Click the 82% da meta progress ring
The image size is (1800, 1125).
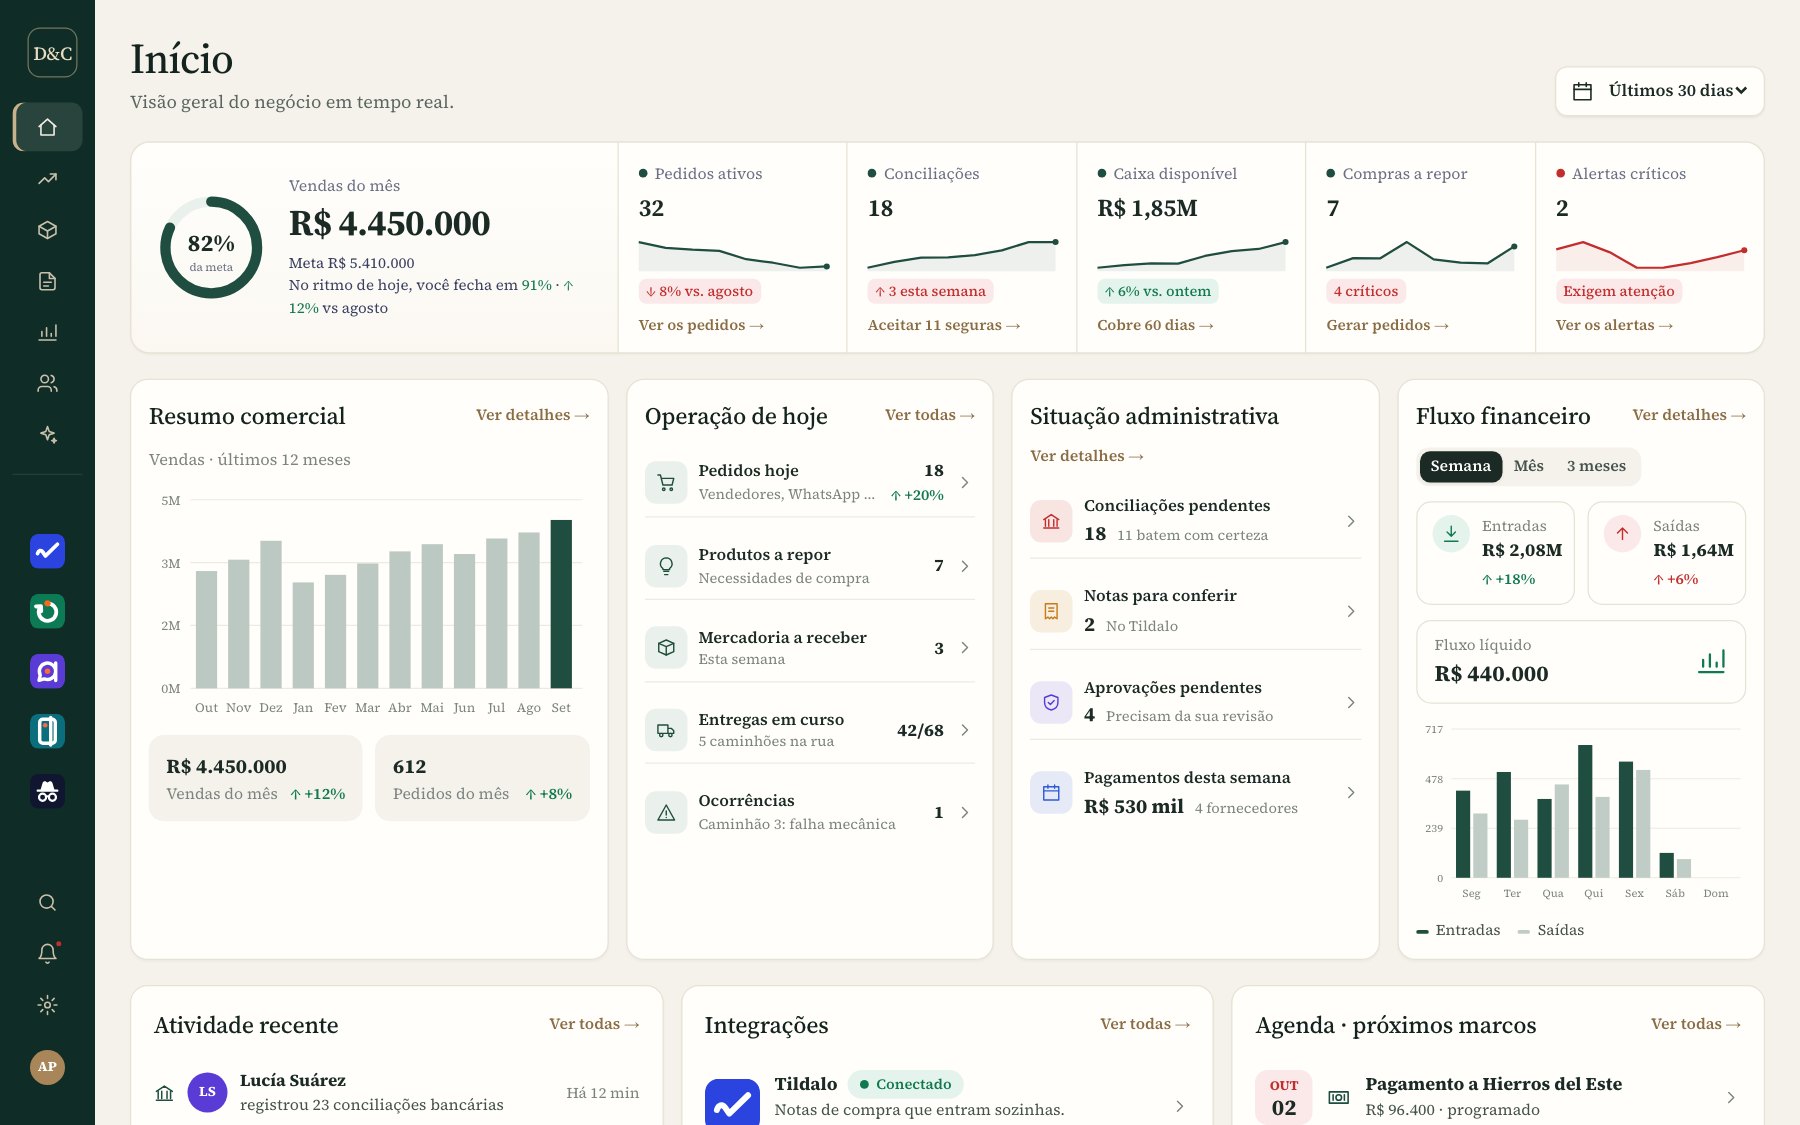pyautogui.click(x=211, y=247)
